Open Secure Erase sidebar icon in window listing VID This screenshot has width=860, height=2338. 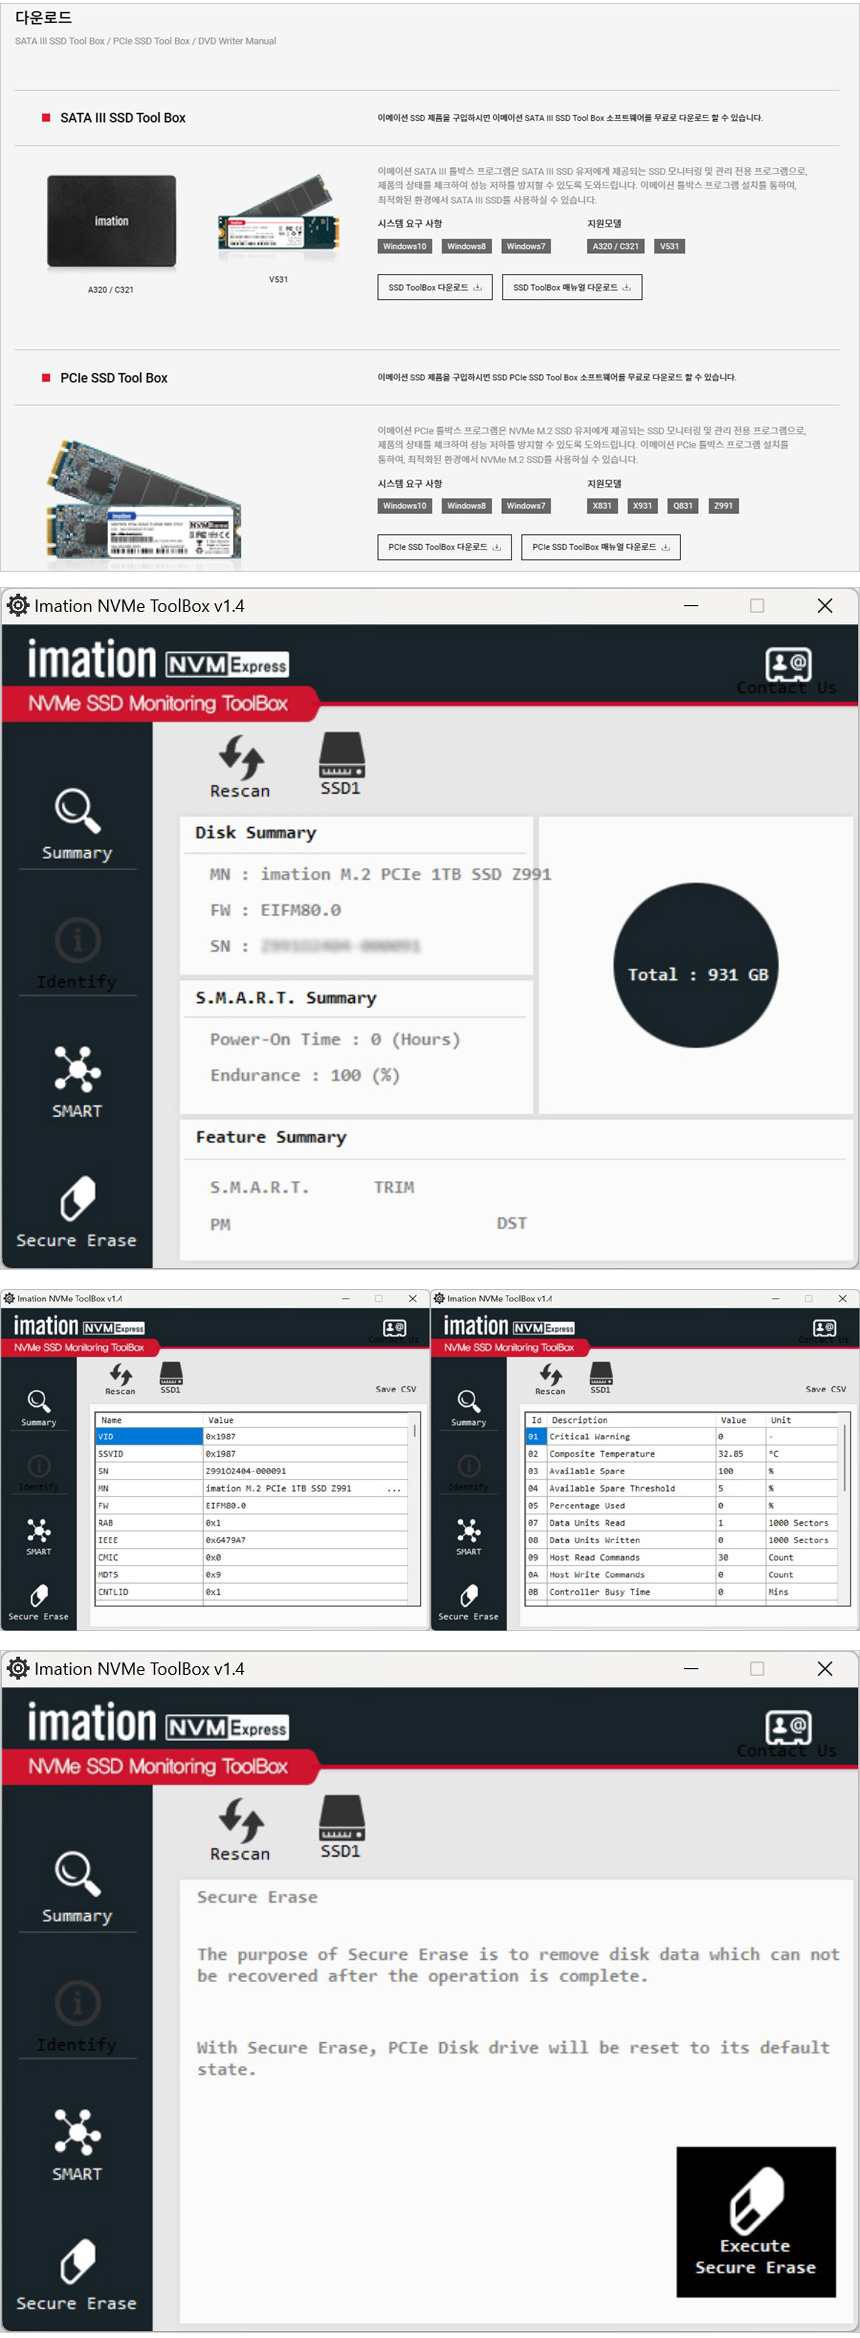point(39,1595)
